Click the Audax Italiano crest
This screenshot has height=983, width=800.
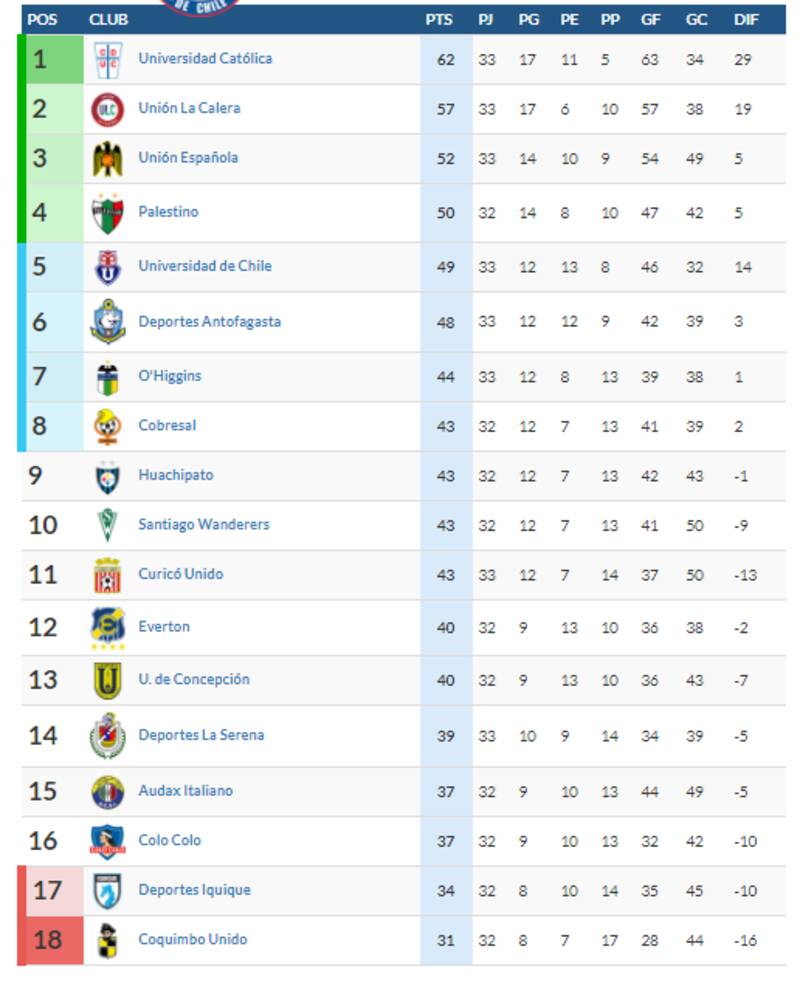(108, 791)
